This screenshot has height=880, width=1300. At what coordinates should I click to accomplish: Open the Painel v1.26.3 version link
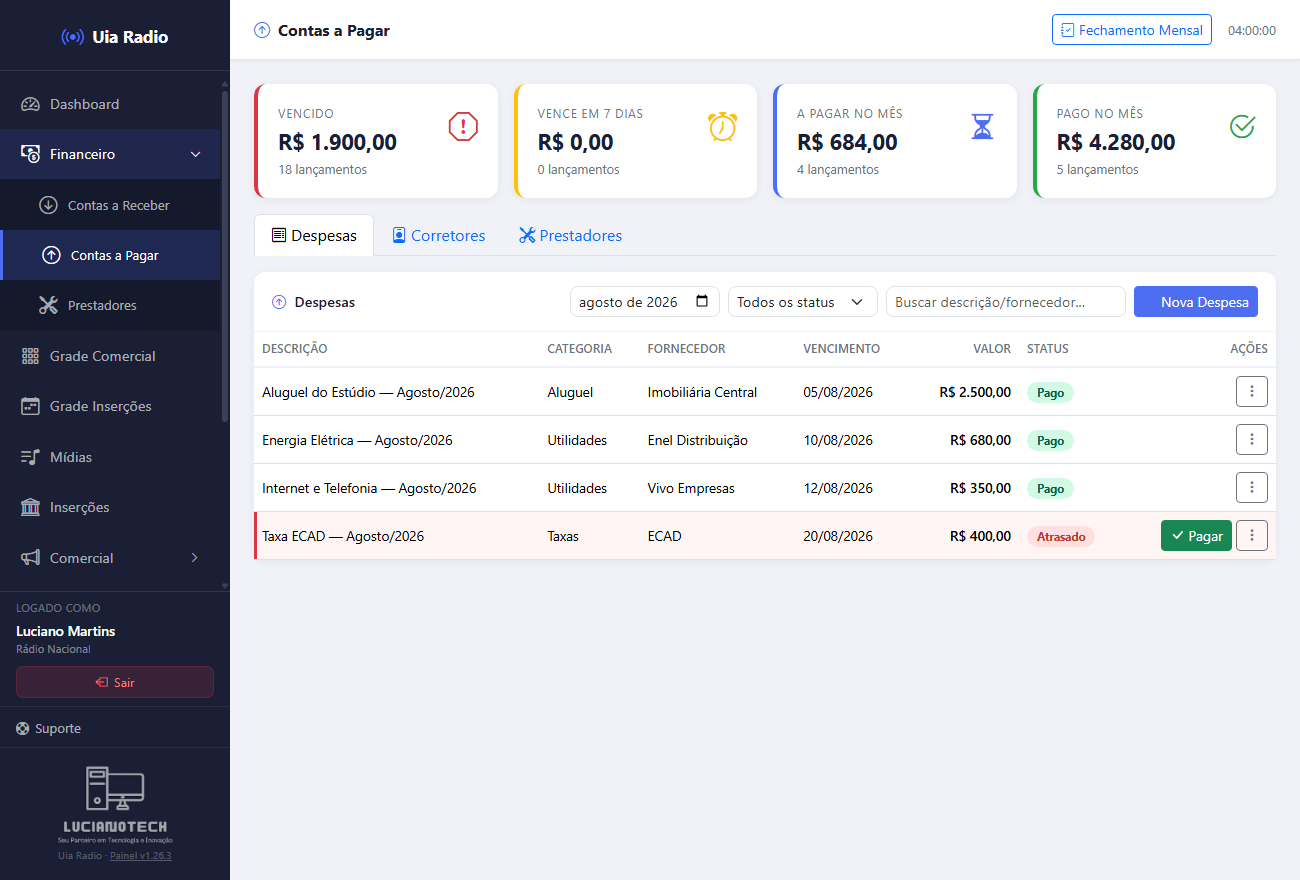point(141,856)
